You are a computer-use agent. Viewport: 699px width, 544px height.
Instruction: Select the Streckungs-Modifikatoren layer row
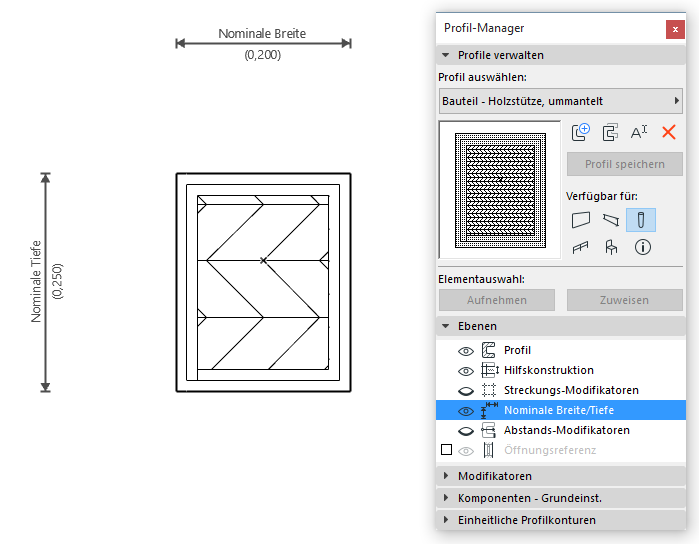pyautogui.click(x=561, y=390)
